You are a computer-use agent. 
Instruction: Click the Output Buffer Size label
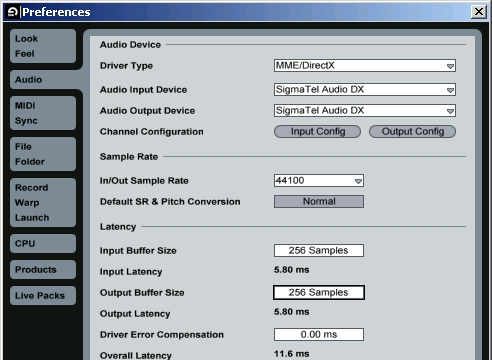pos(142,293)
